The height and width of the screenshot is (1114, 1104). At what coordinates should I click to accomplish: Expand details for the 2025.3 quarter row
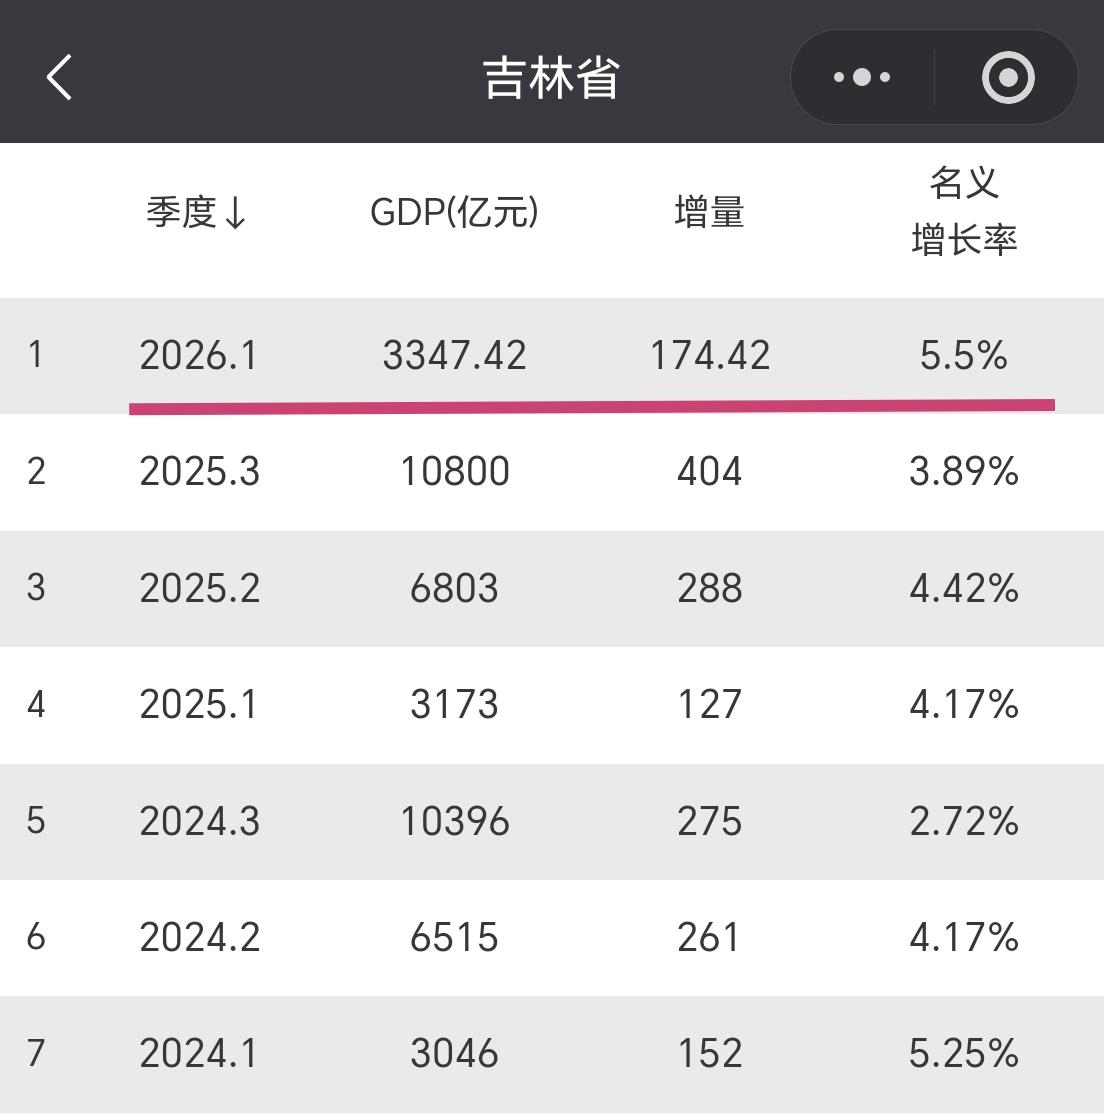click(x=552, y=471)
